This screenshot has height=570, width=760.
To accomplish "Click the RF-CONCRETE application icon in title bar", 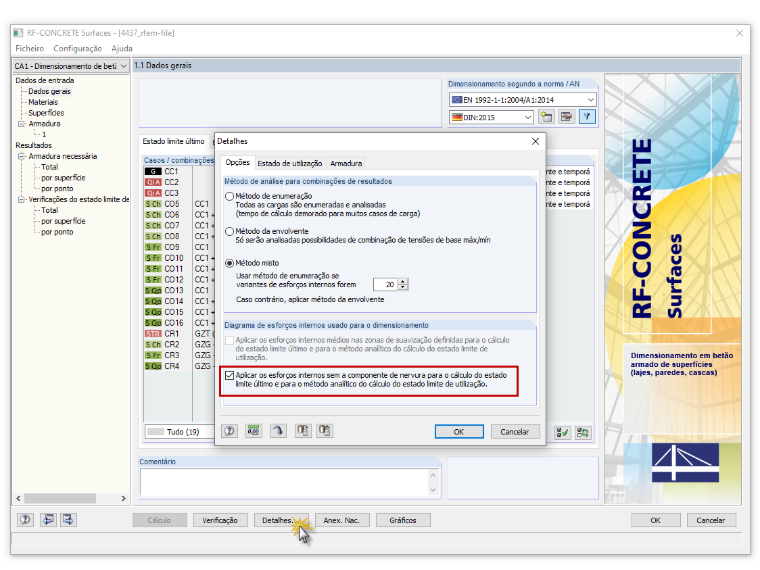I will 18,33.
